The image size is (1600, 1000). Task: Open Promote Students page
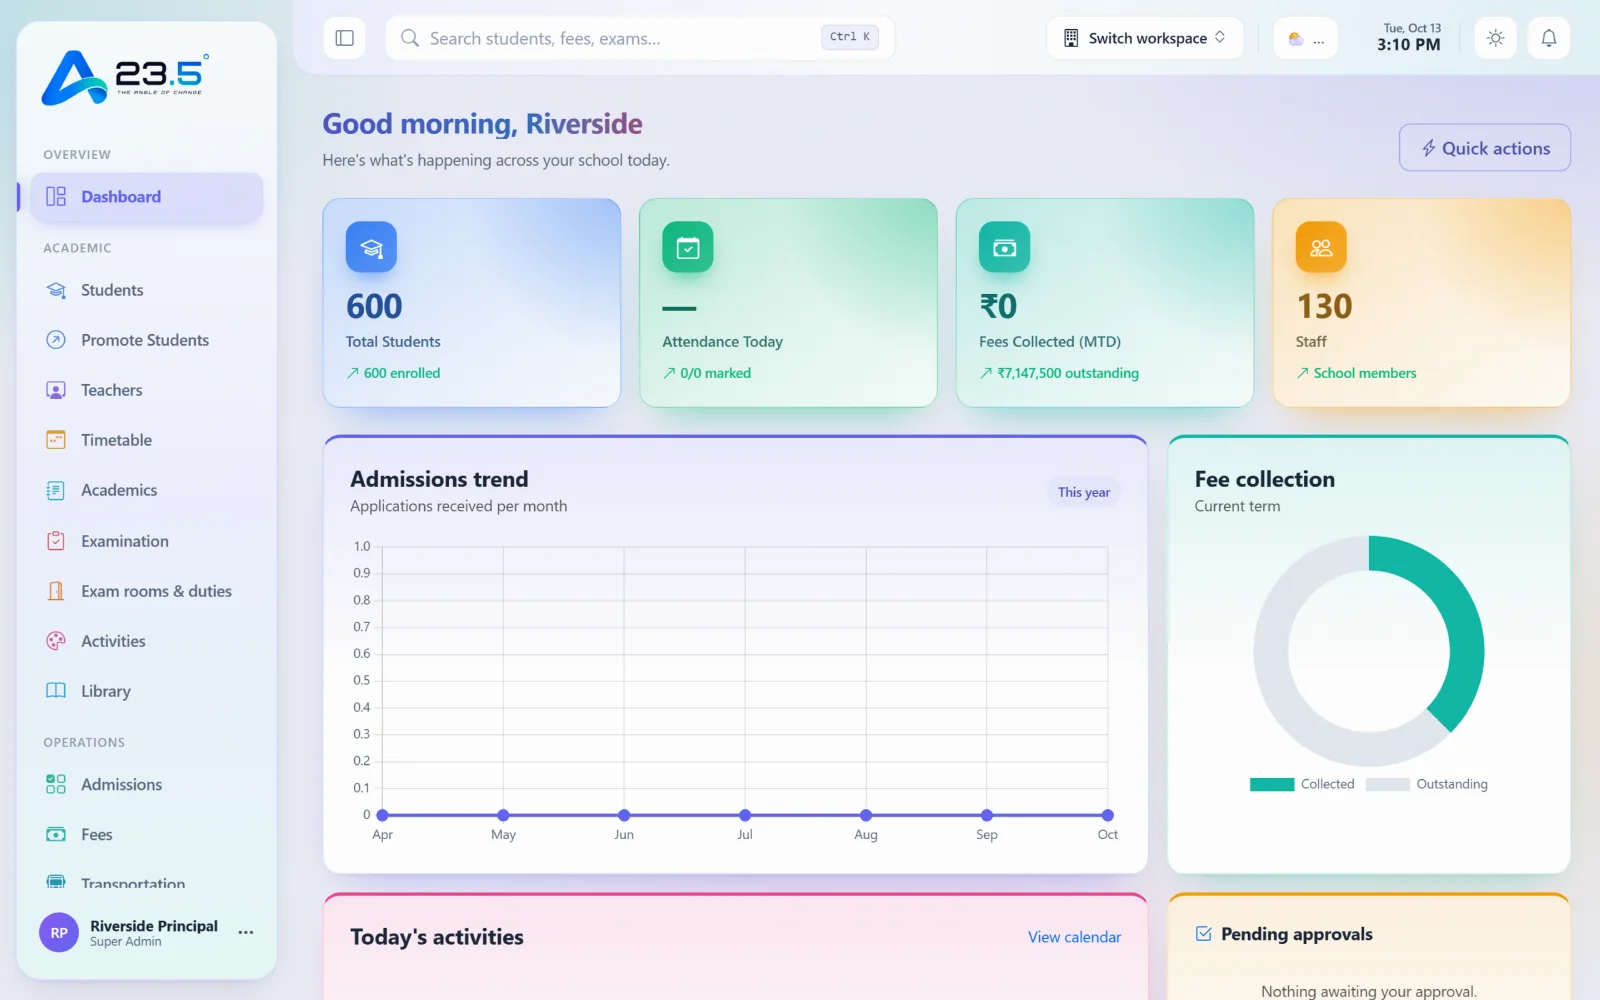146,340
